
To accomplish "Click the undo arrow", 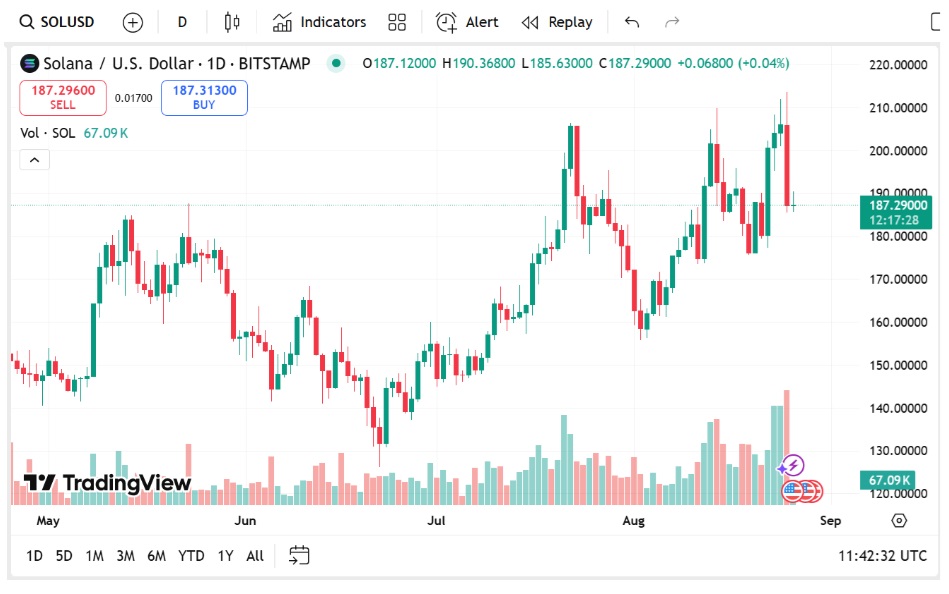I will point(631,21).
